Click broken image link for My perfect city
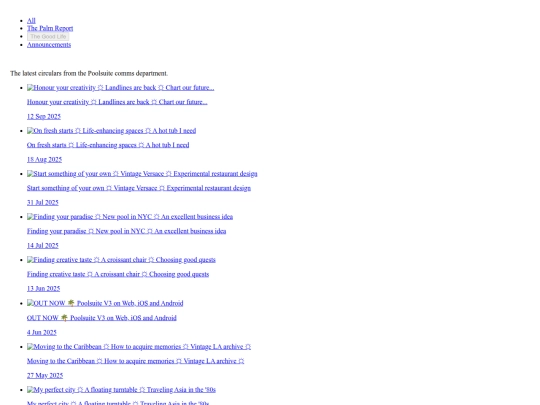 point(121,390)
